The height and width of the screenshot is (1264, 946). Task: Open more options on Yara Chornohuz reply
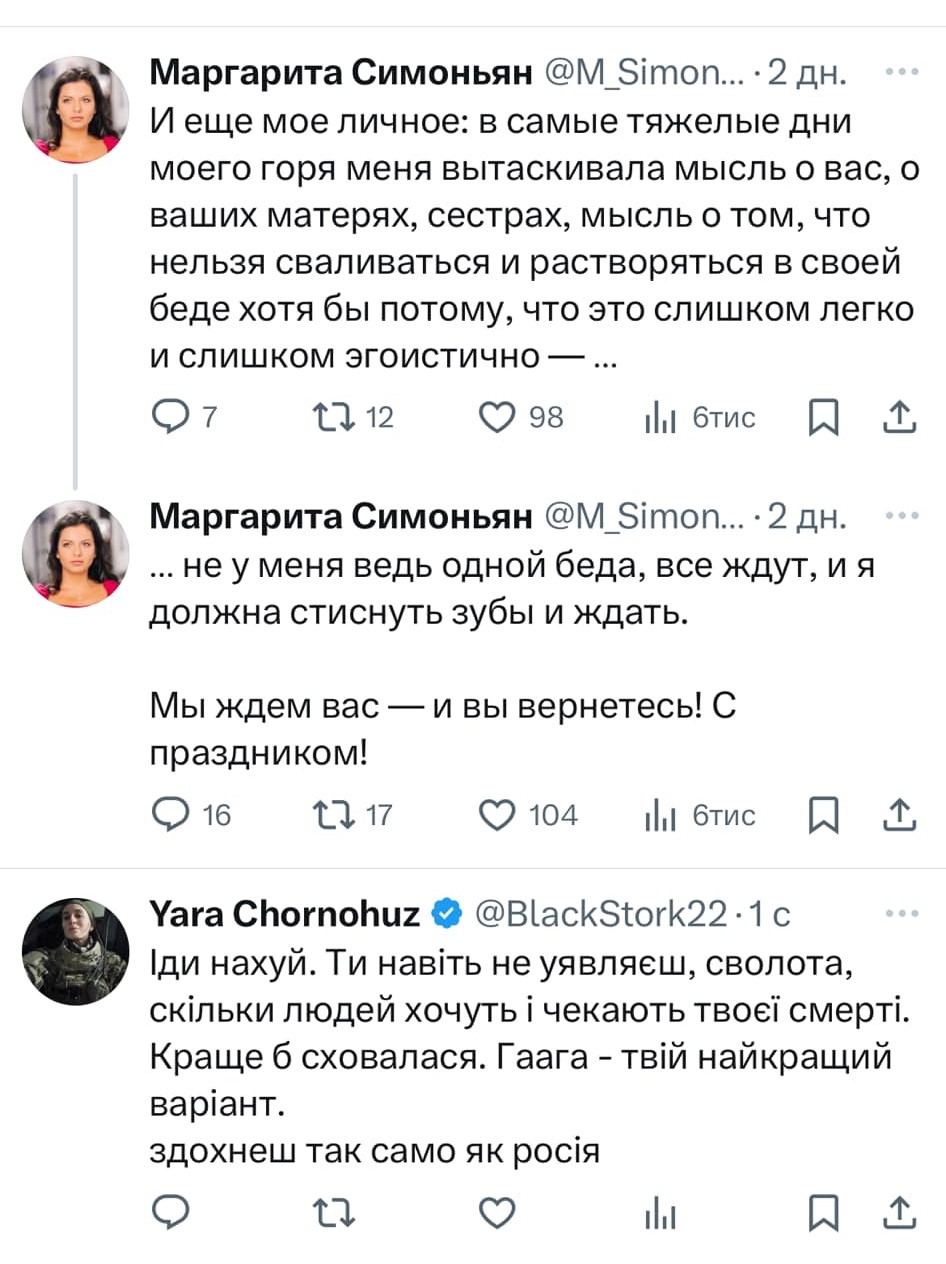coord(901,912)
